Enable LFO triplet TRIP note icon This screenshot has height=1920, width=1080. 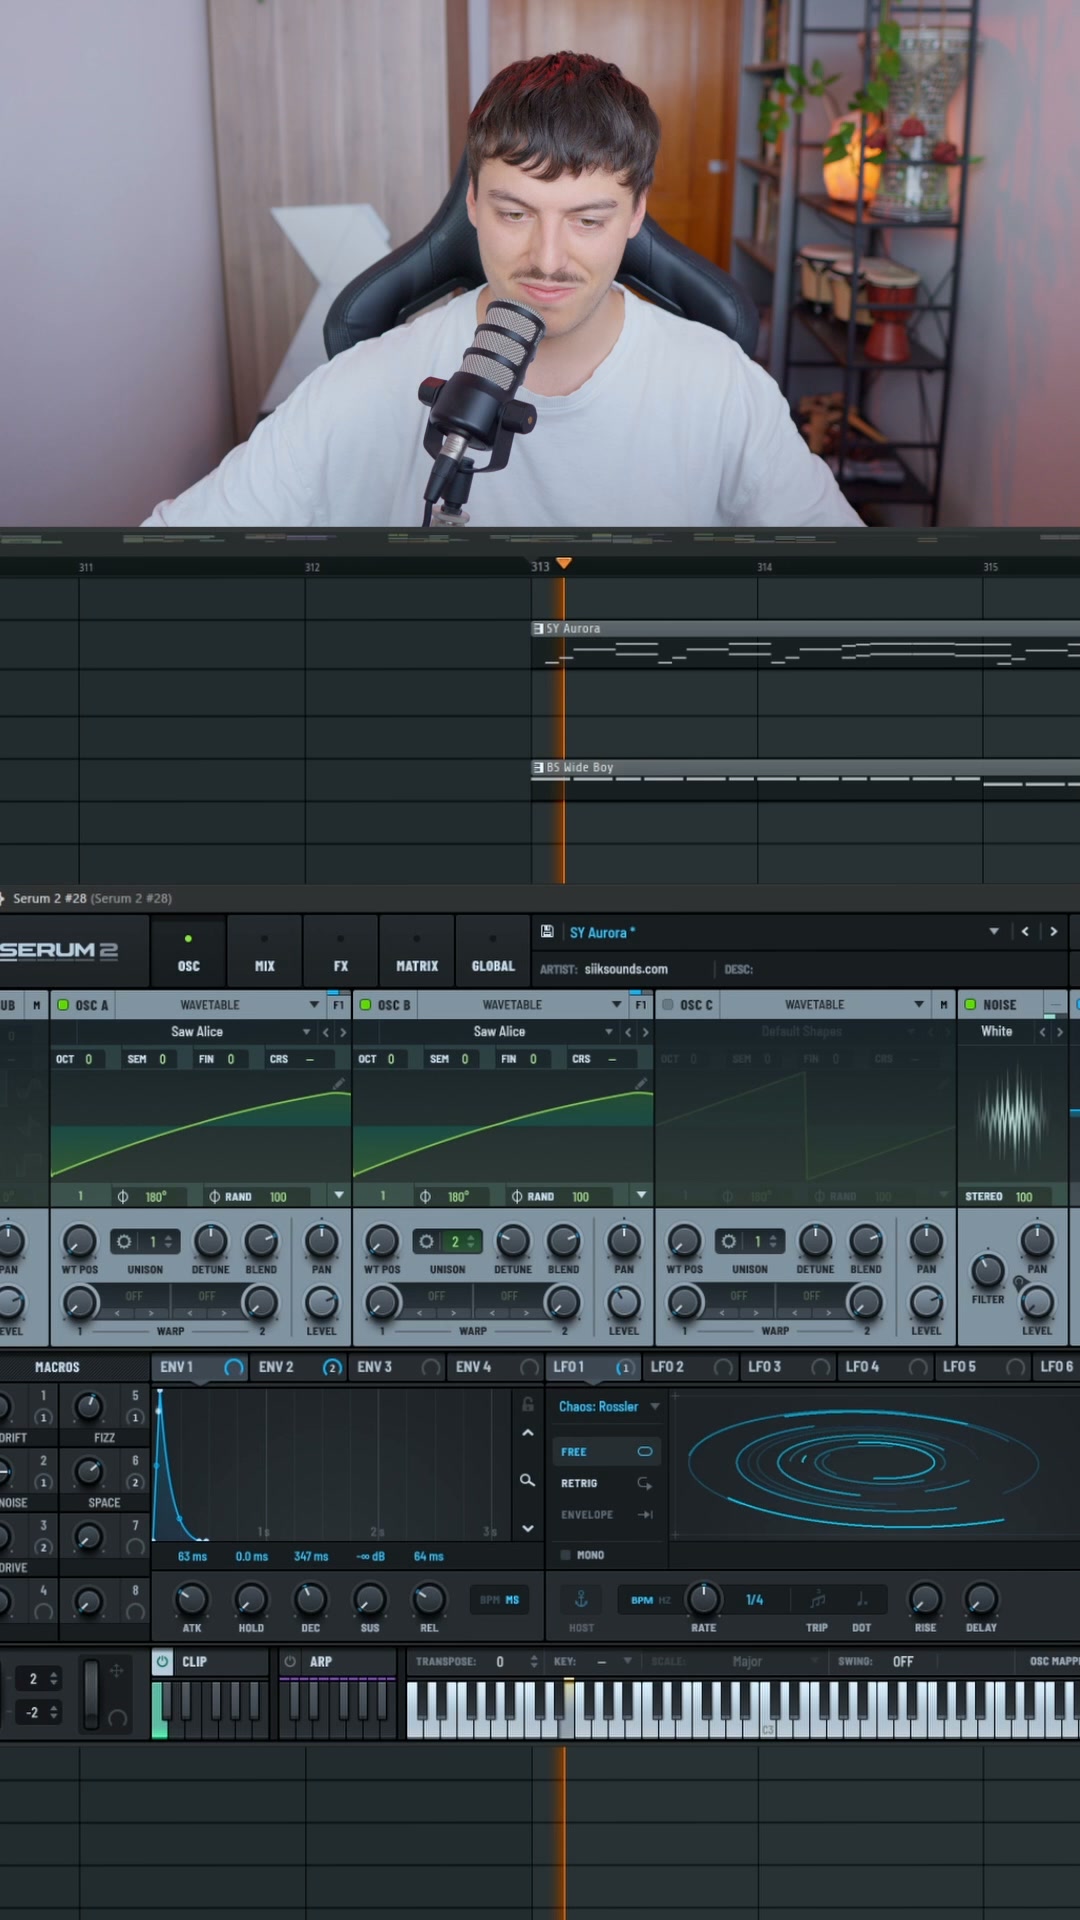(x=817, y=1599)
